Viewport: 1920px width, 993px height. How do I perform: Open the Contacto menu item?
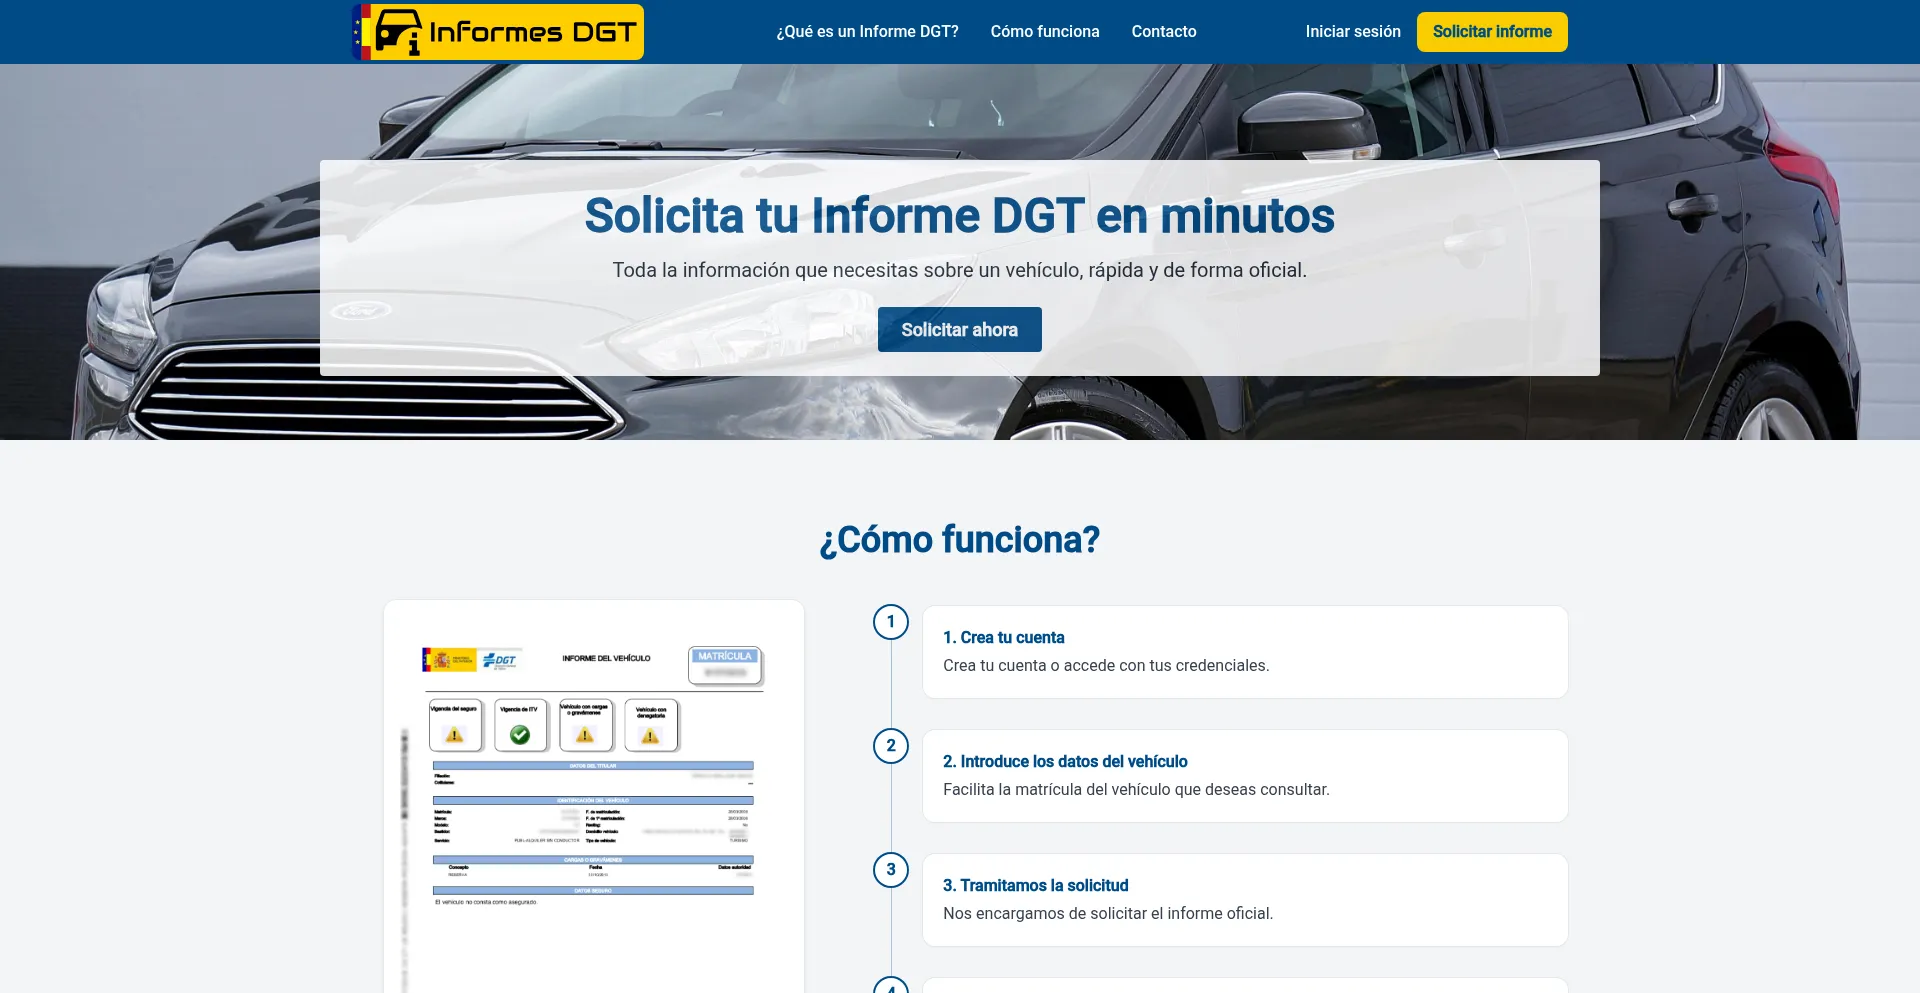pos(1164,32)
